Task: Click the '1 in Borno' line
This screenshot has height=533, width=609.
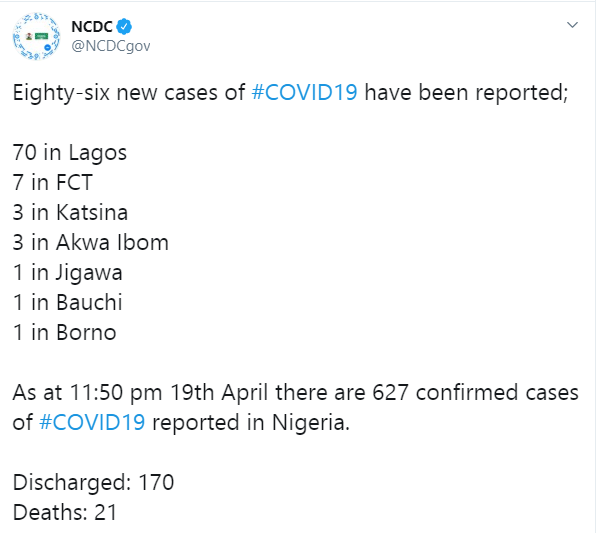Action: pos(64,333)
